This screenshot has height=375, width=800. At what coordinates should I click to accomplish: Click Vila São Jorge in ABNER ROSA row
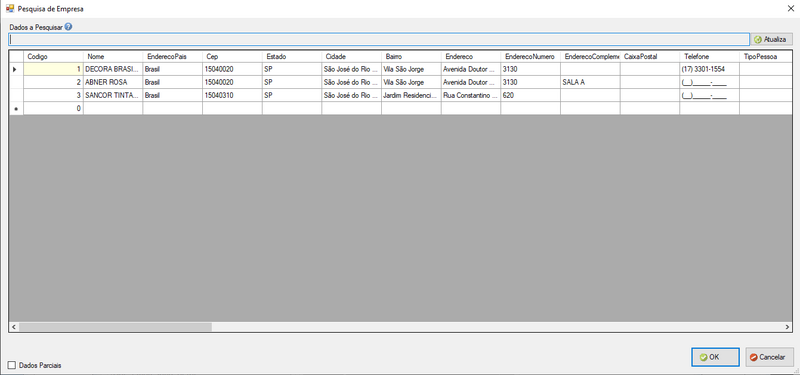412,82
